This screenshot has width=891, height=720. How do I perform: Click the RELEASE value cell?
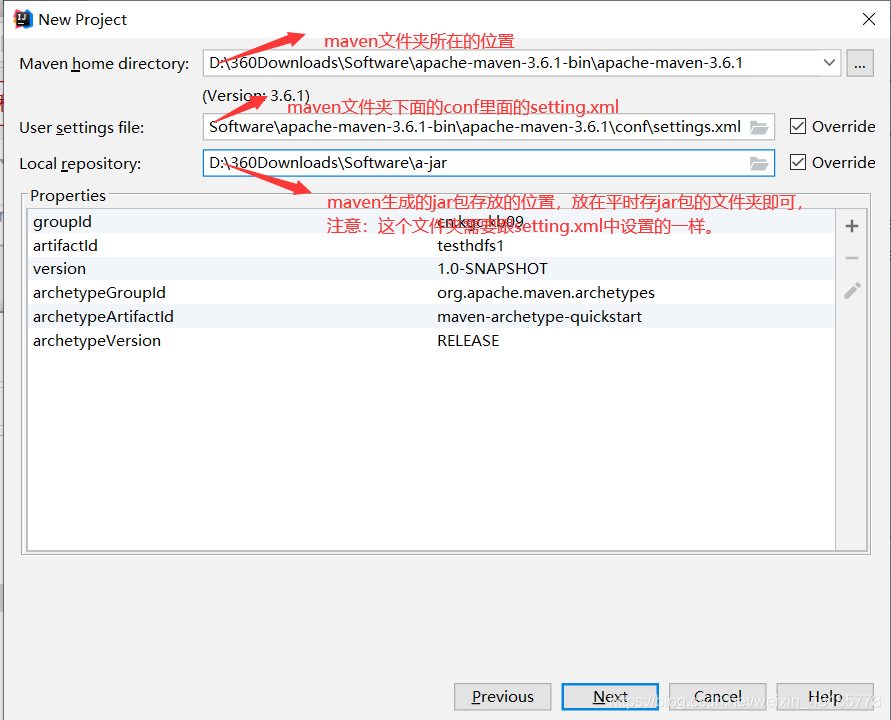coord(468,340)
